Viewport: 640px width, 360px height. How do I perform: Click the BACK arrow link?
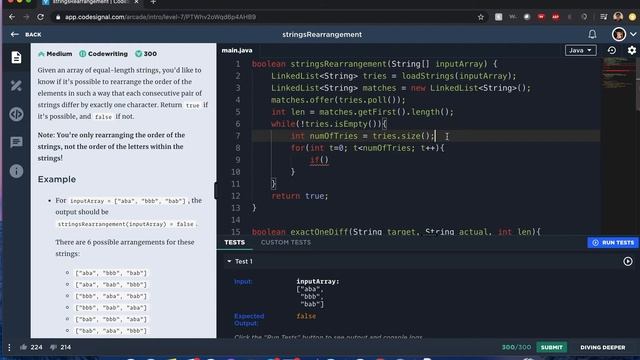(26, 35)
